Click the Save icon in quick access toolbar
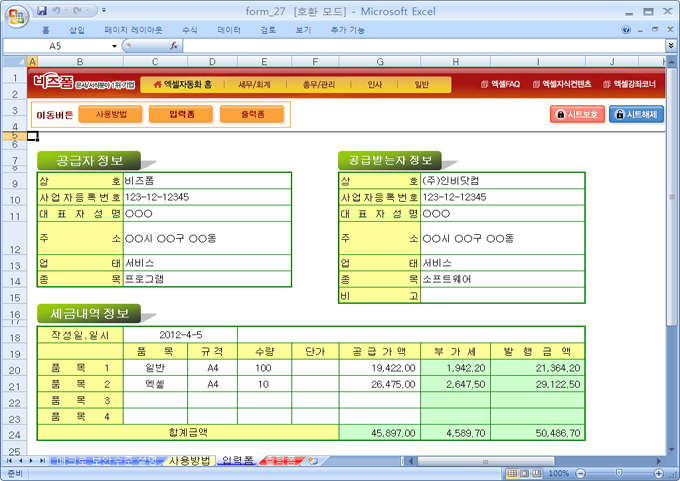This screenshot has width=680, height=481. coord(42,10)
